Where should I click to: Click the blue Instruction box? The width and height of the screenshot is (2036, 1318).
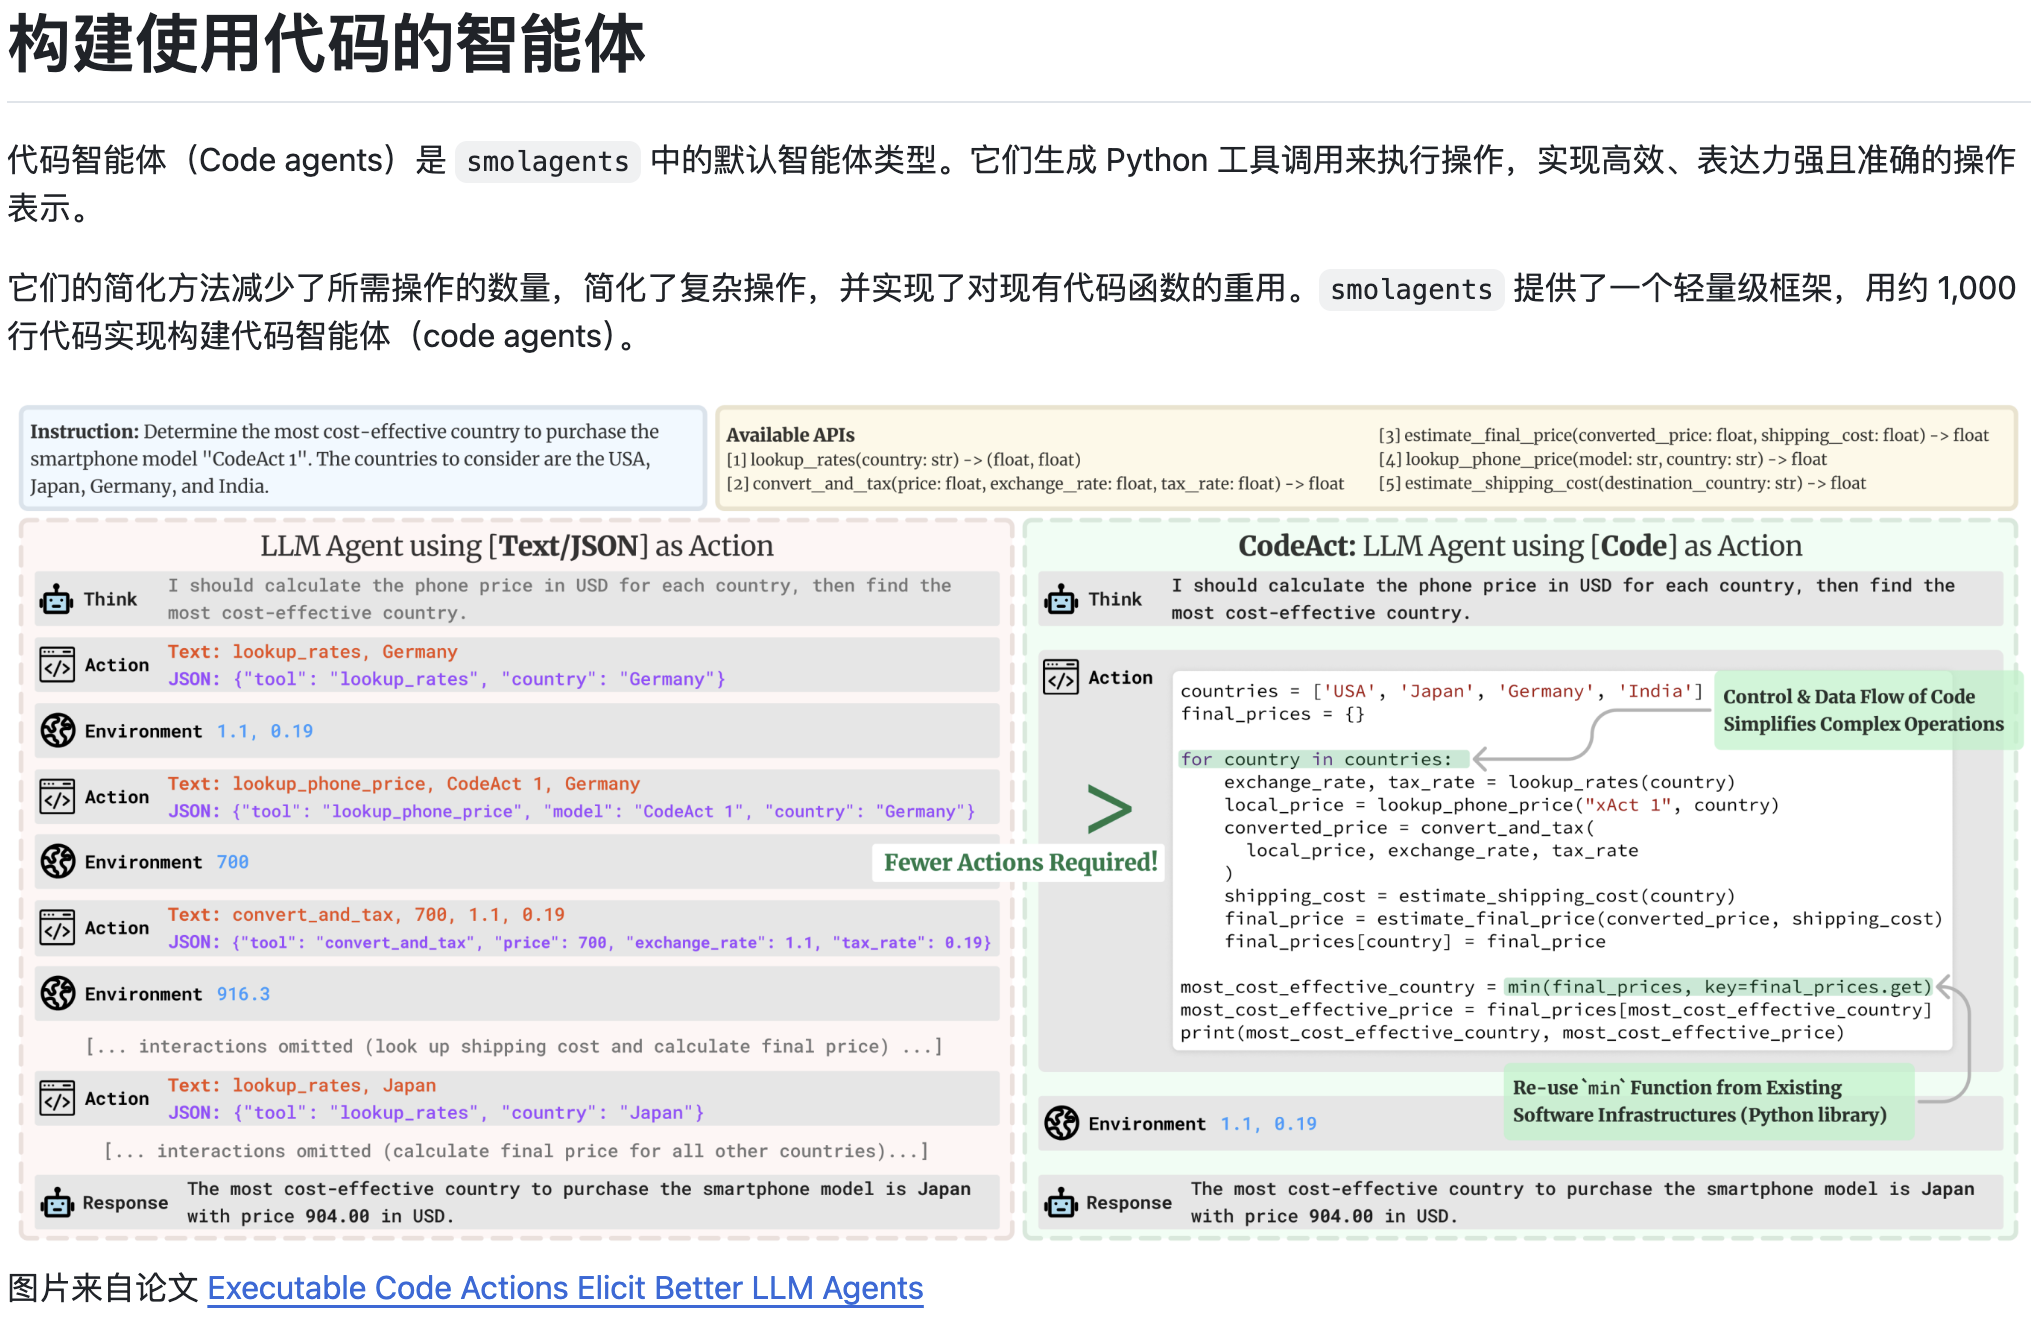coord(362,458)
